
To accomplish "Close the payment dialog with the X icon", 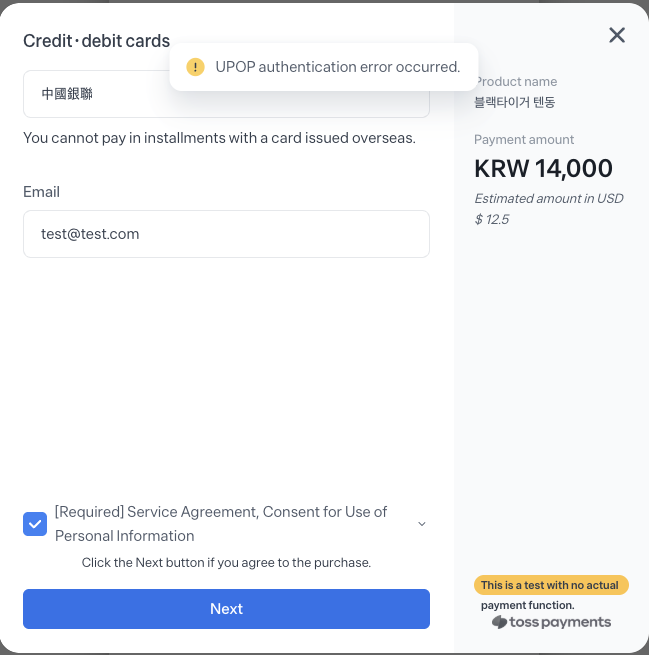I will point(617,35).
